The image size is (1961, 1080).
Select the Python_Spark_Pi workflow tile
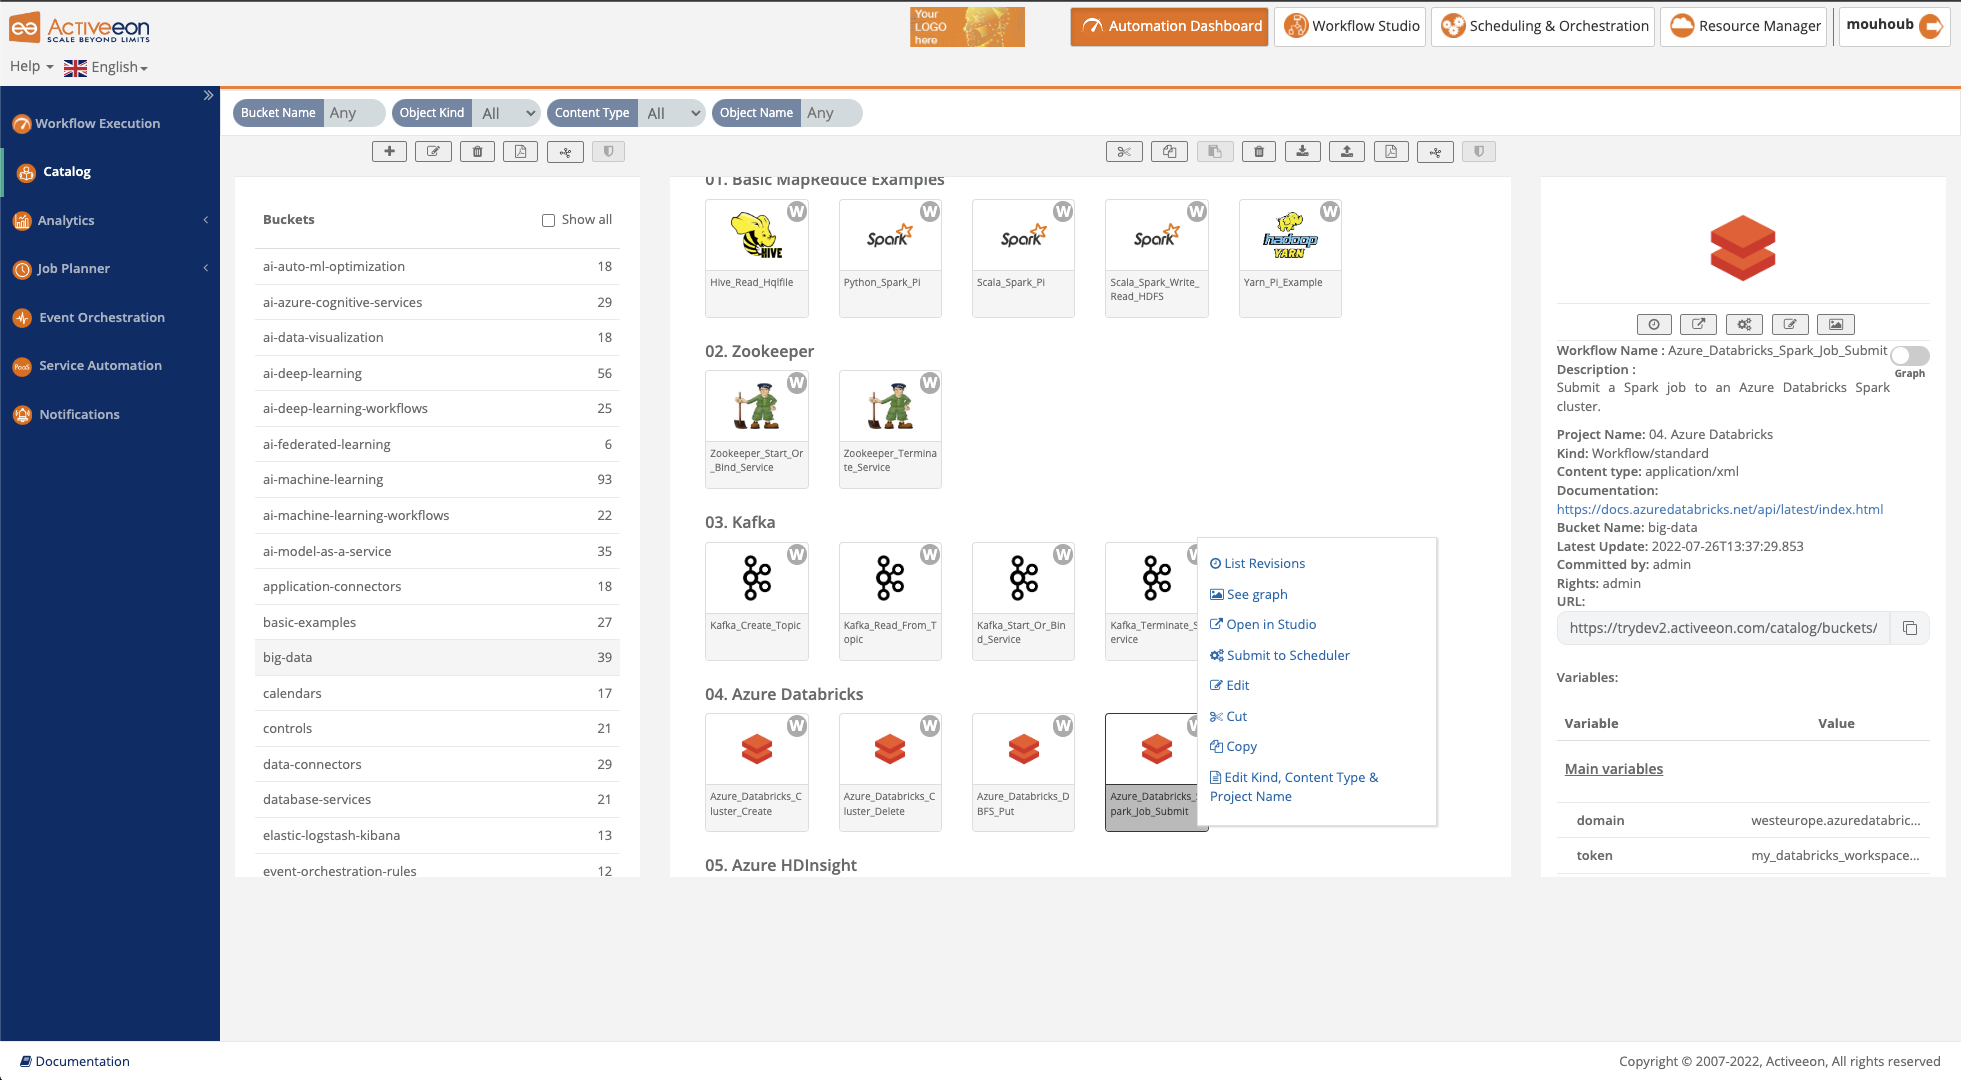[x=890, y=258]
